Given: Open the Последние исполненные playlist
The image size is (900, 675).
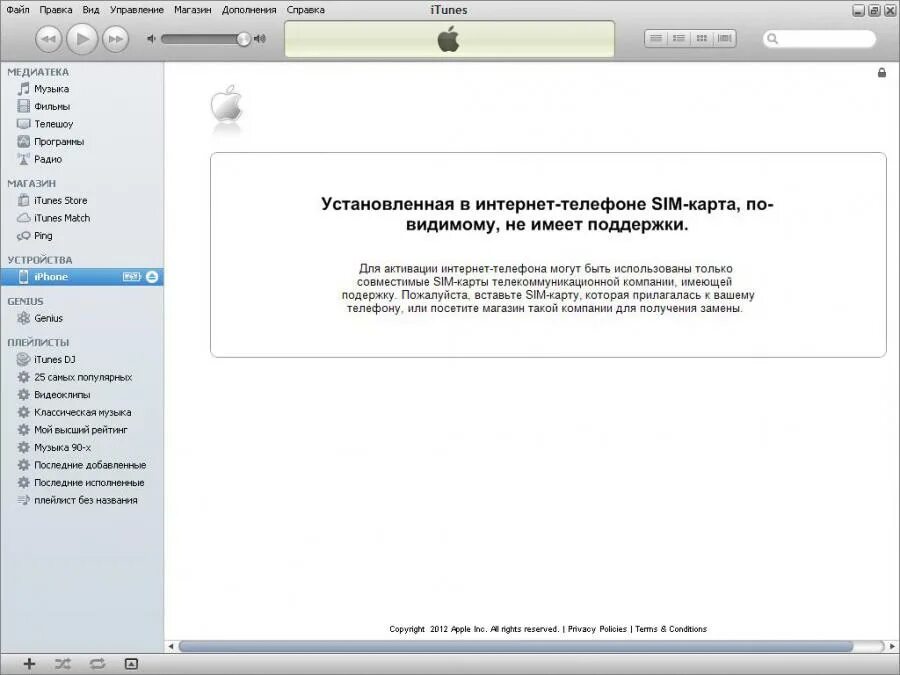Looking at the screenshot, I should tap(82, 483).
